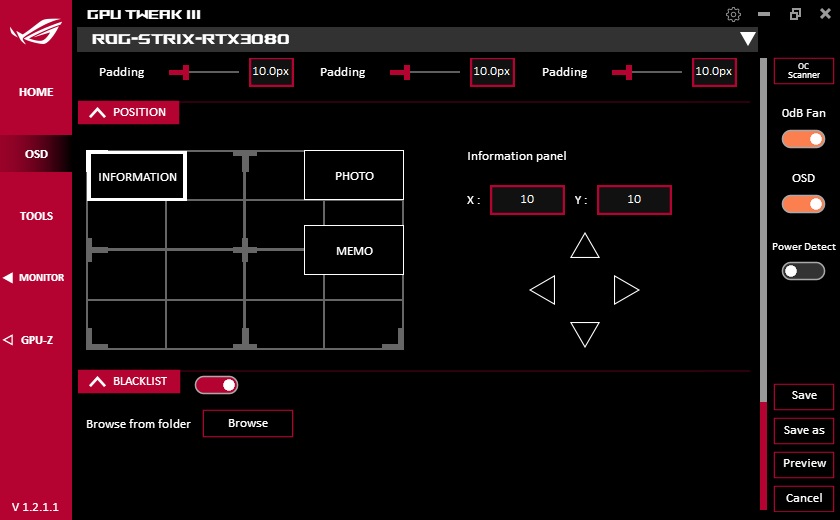The image size is (840, 520).
Task: Select the OSD tab in sidebar
Action: coord(36,154)
